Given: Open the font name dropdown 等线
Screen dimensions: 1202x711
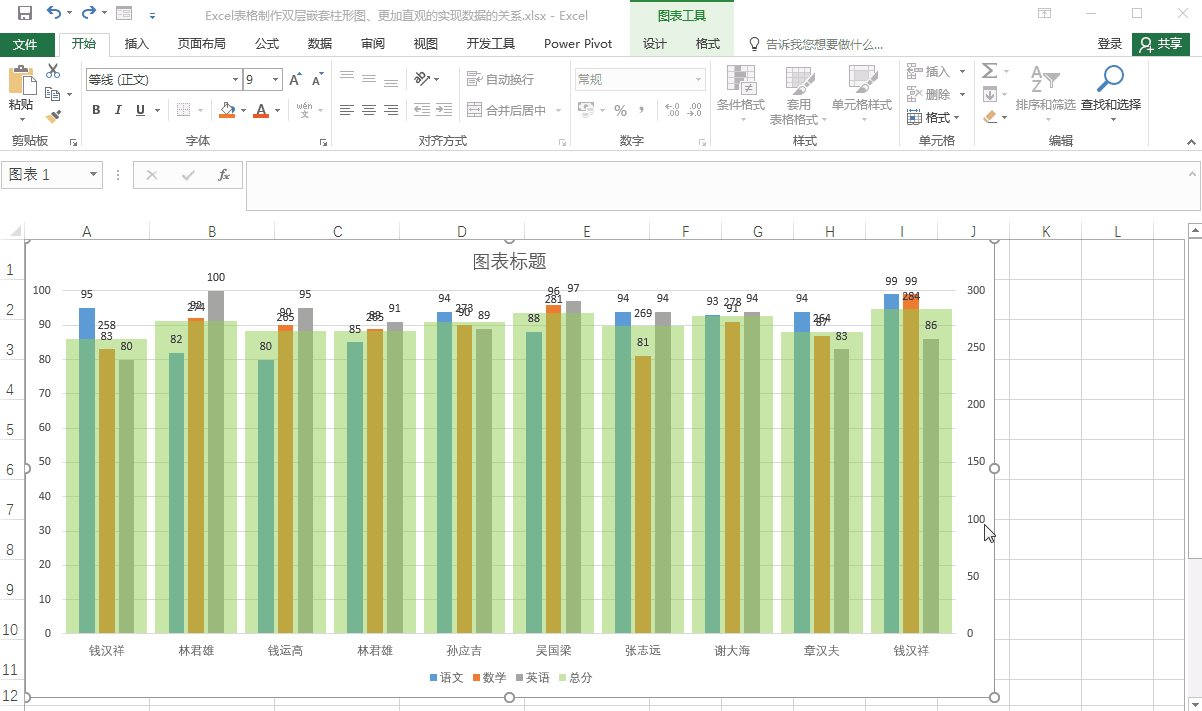Looking at the screenshot, I should 236,79.
